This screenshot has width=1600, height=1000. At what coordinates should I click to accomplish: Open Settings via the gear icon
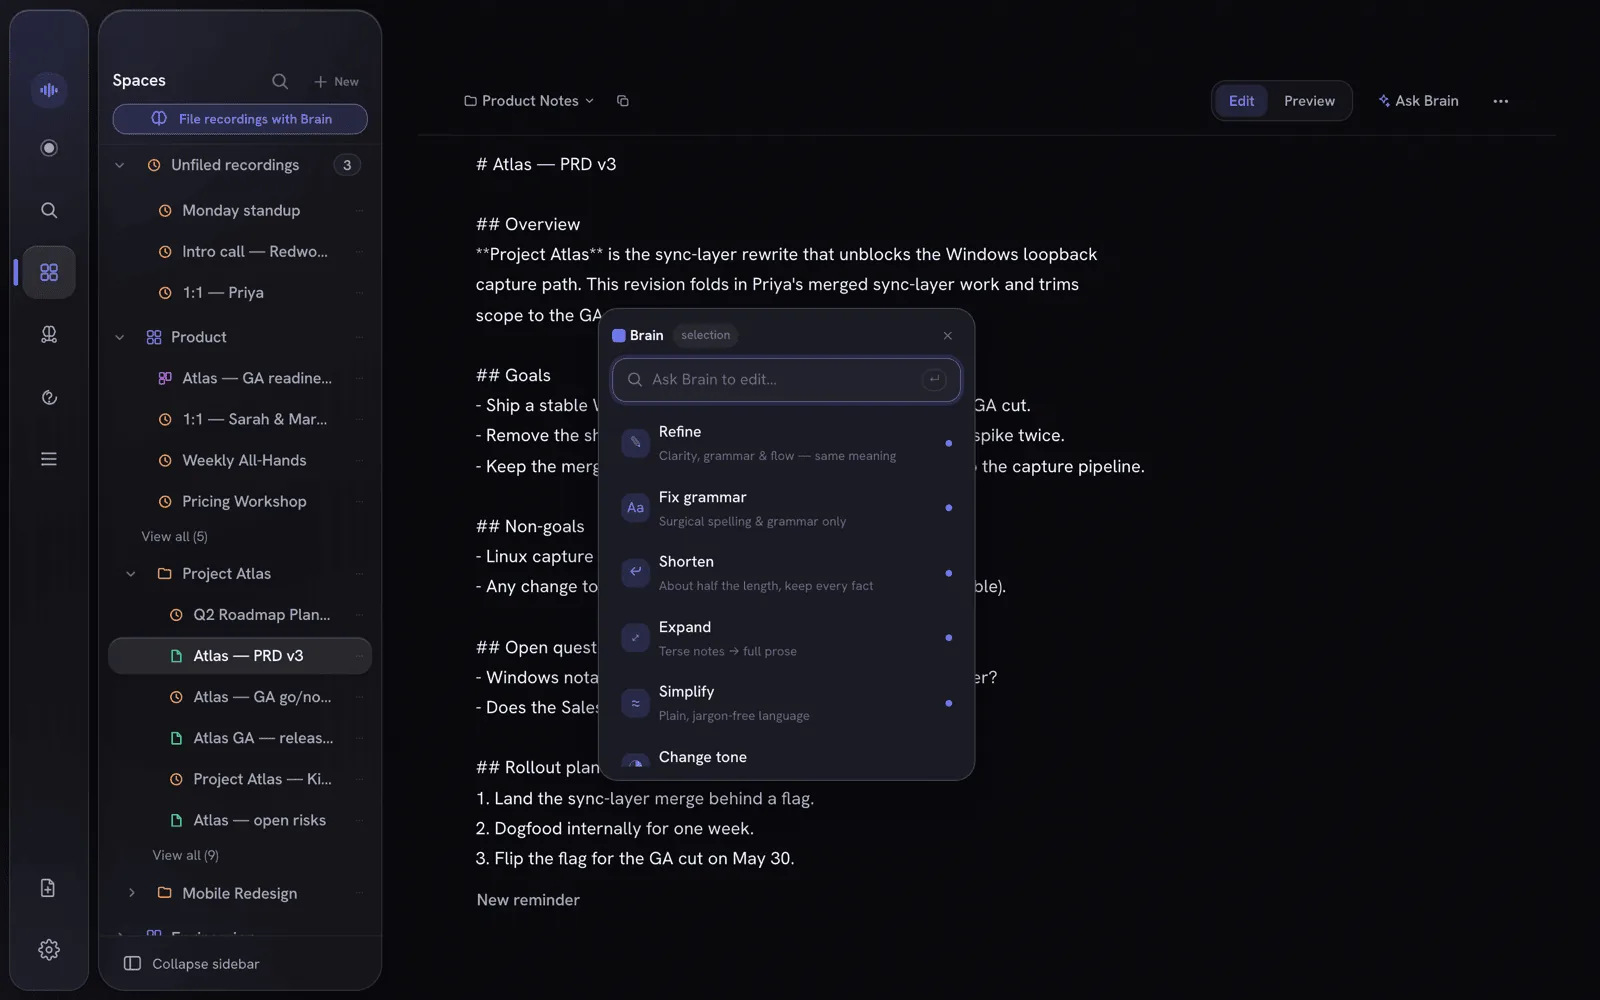coord(49,950)
